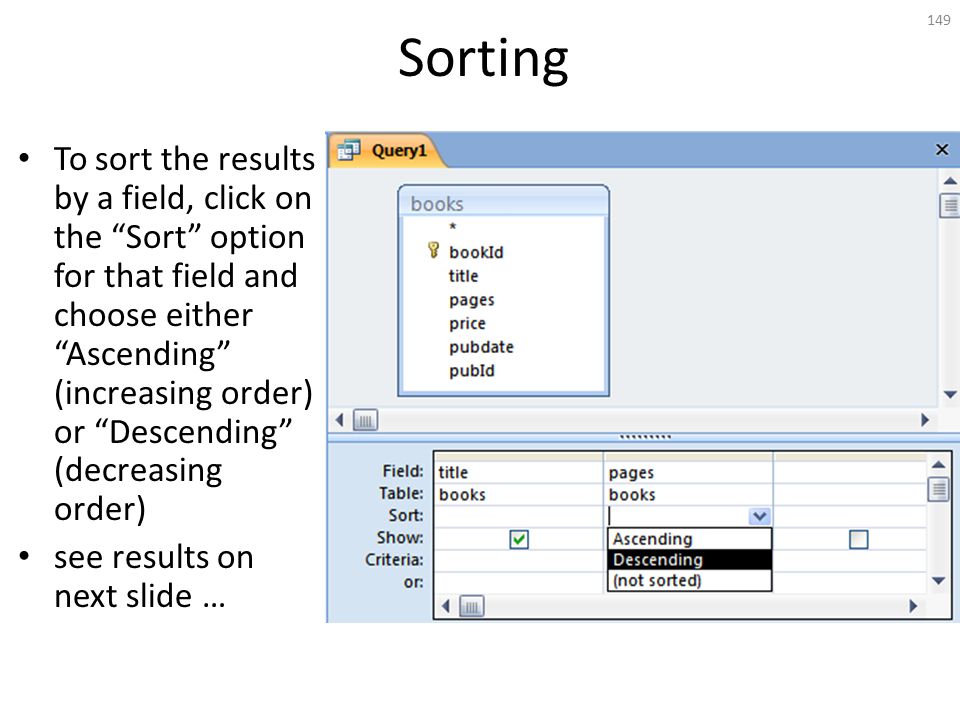The height and width of the screenshot is (720, 960).
Task: Click the down arrow of the table pane's vertical scrollbar
Action: [950, 395]
